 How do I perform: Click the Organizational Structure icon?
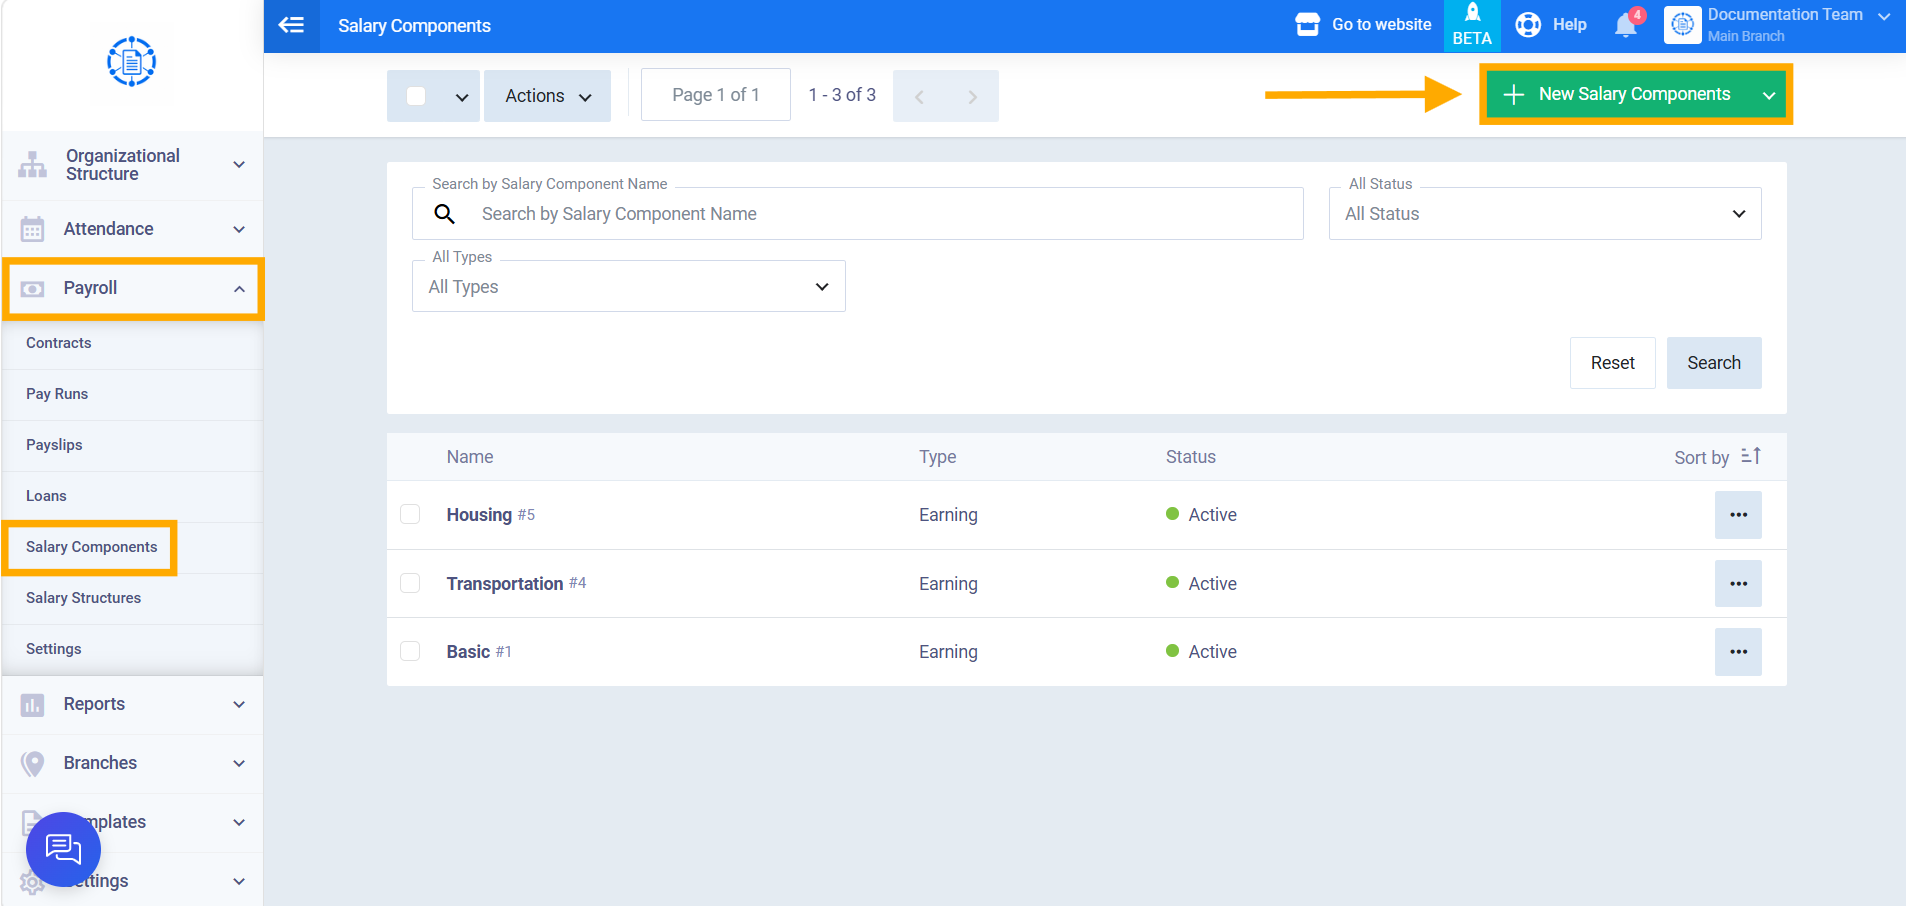[33, 165]
